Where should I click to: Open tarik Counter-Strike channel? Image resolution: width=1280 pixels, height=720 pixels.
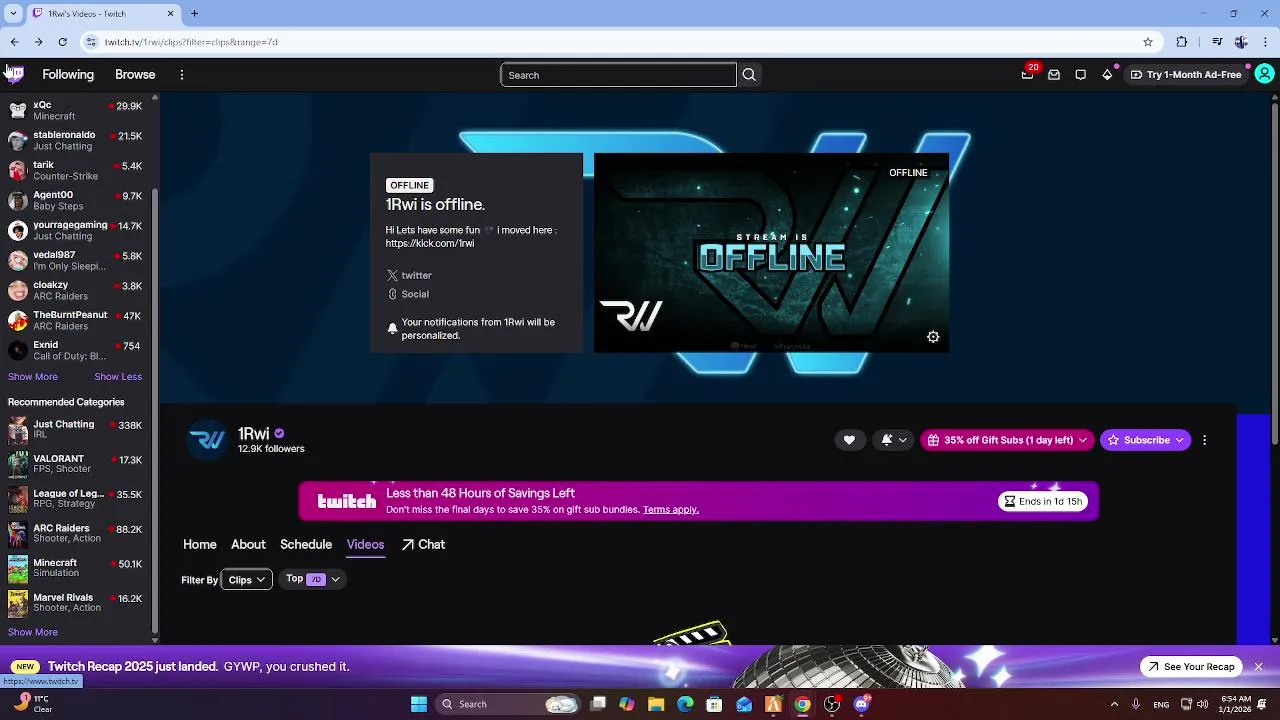coord(78,170)
